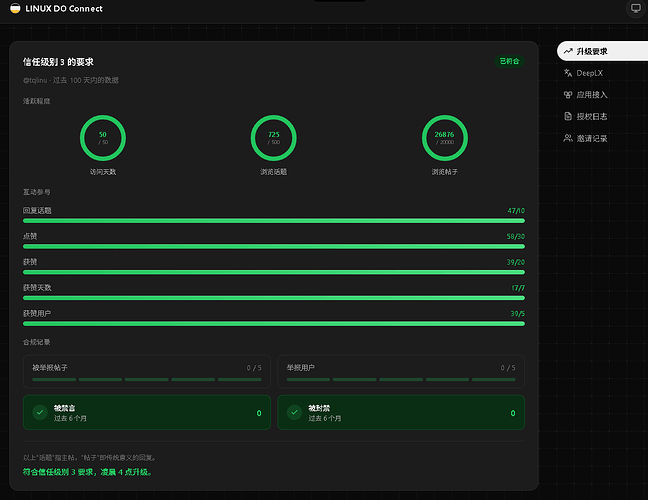Click the 访问天数 50/50 progress ring
Image resolution: width=648 pixels, height=500 pixels.
click(x=103, y=138)
